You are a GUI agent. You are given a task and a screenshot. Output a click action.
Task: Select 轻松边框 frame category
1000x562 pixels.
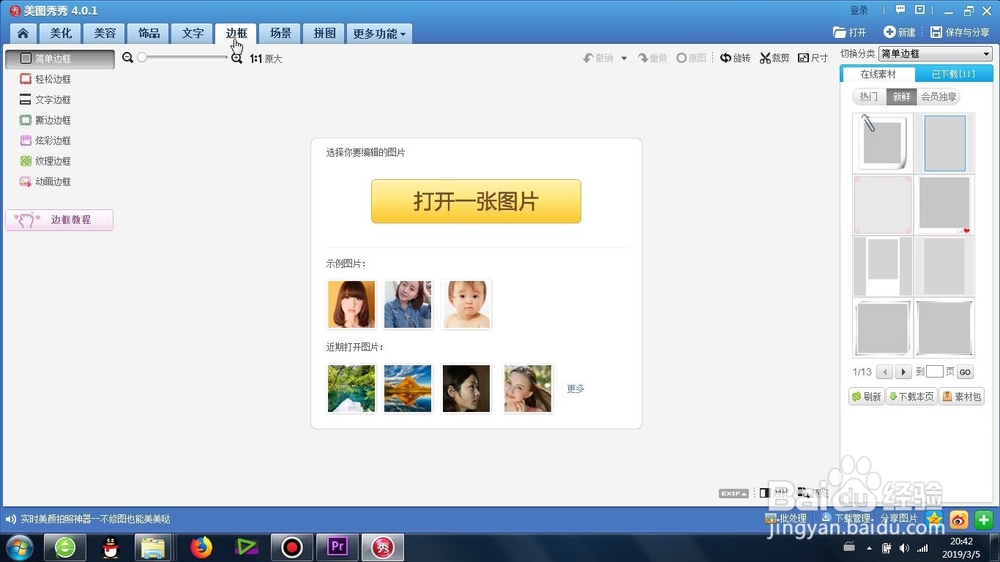point(45,79)
